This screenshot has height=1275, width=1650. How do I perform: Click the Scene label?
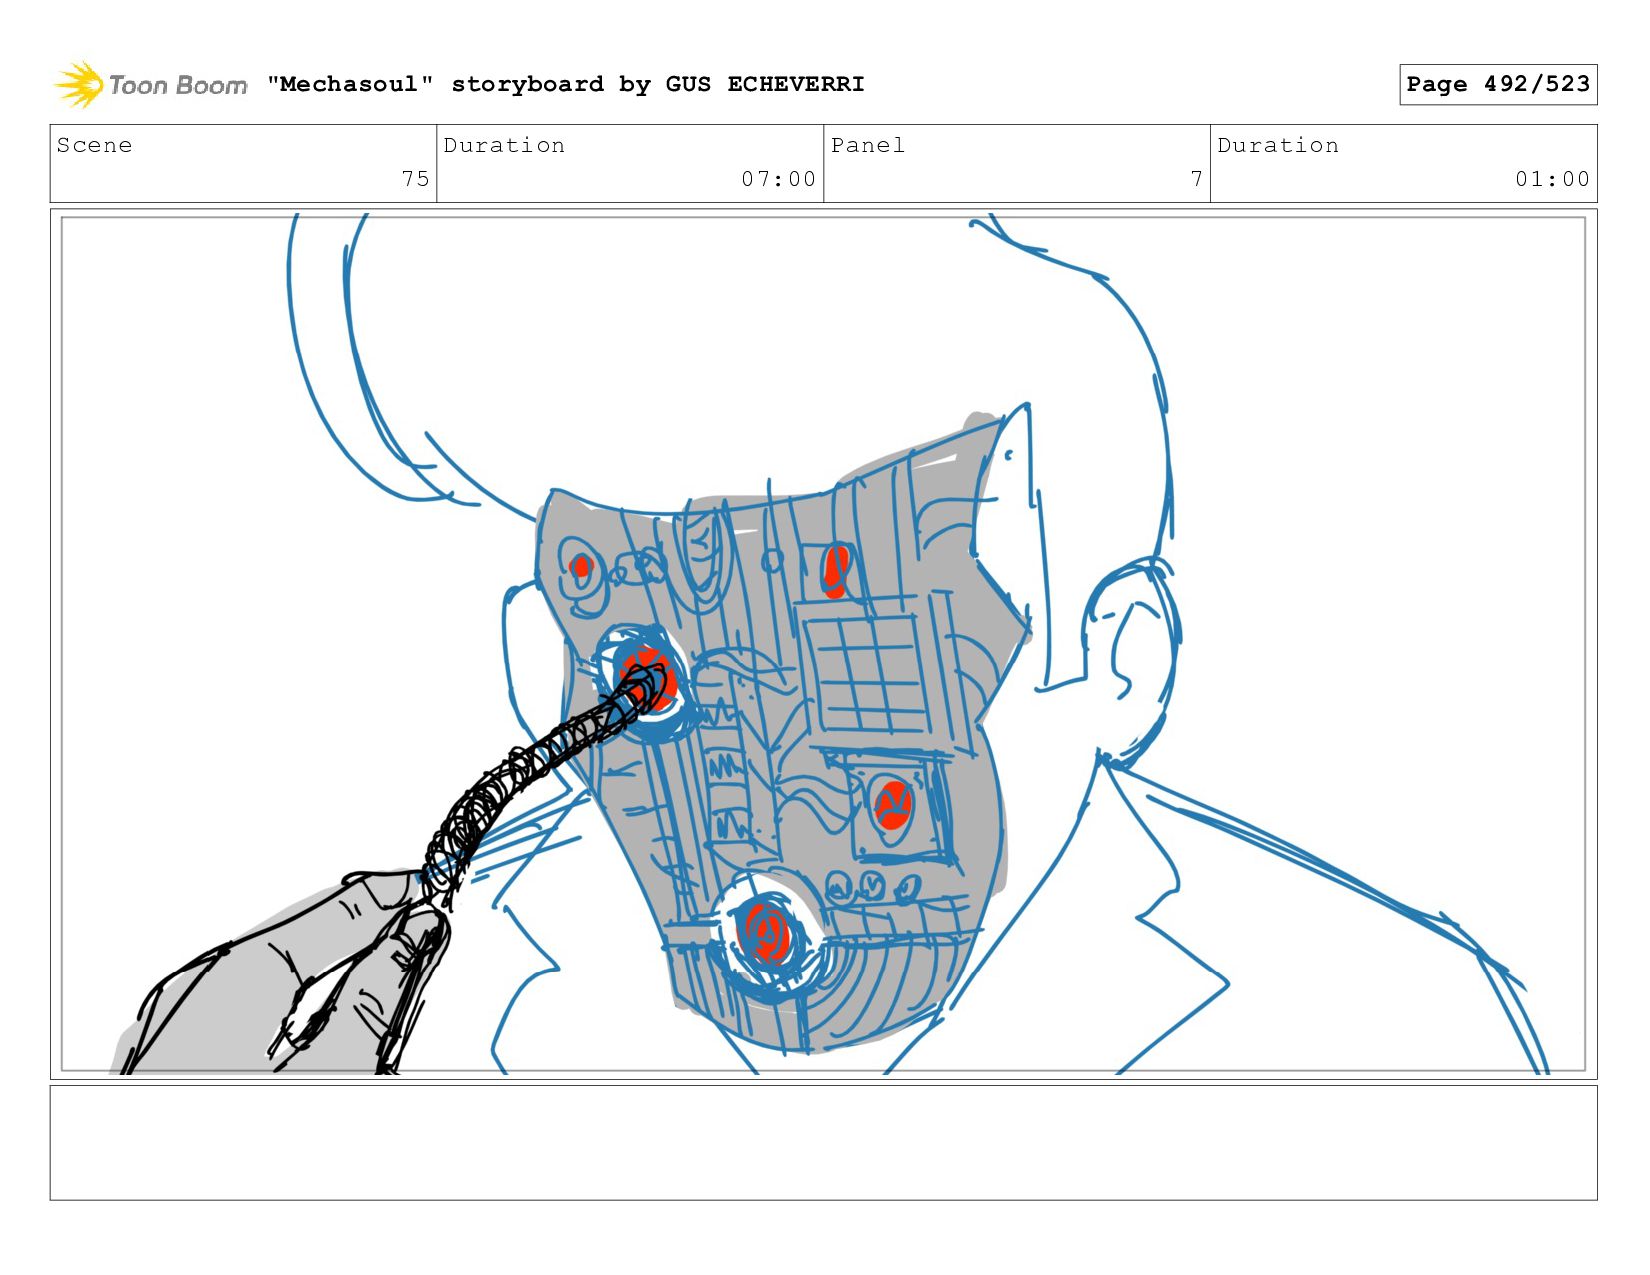point(94,145)
